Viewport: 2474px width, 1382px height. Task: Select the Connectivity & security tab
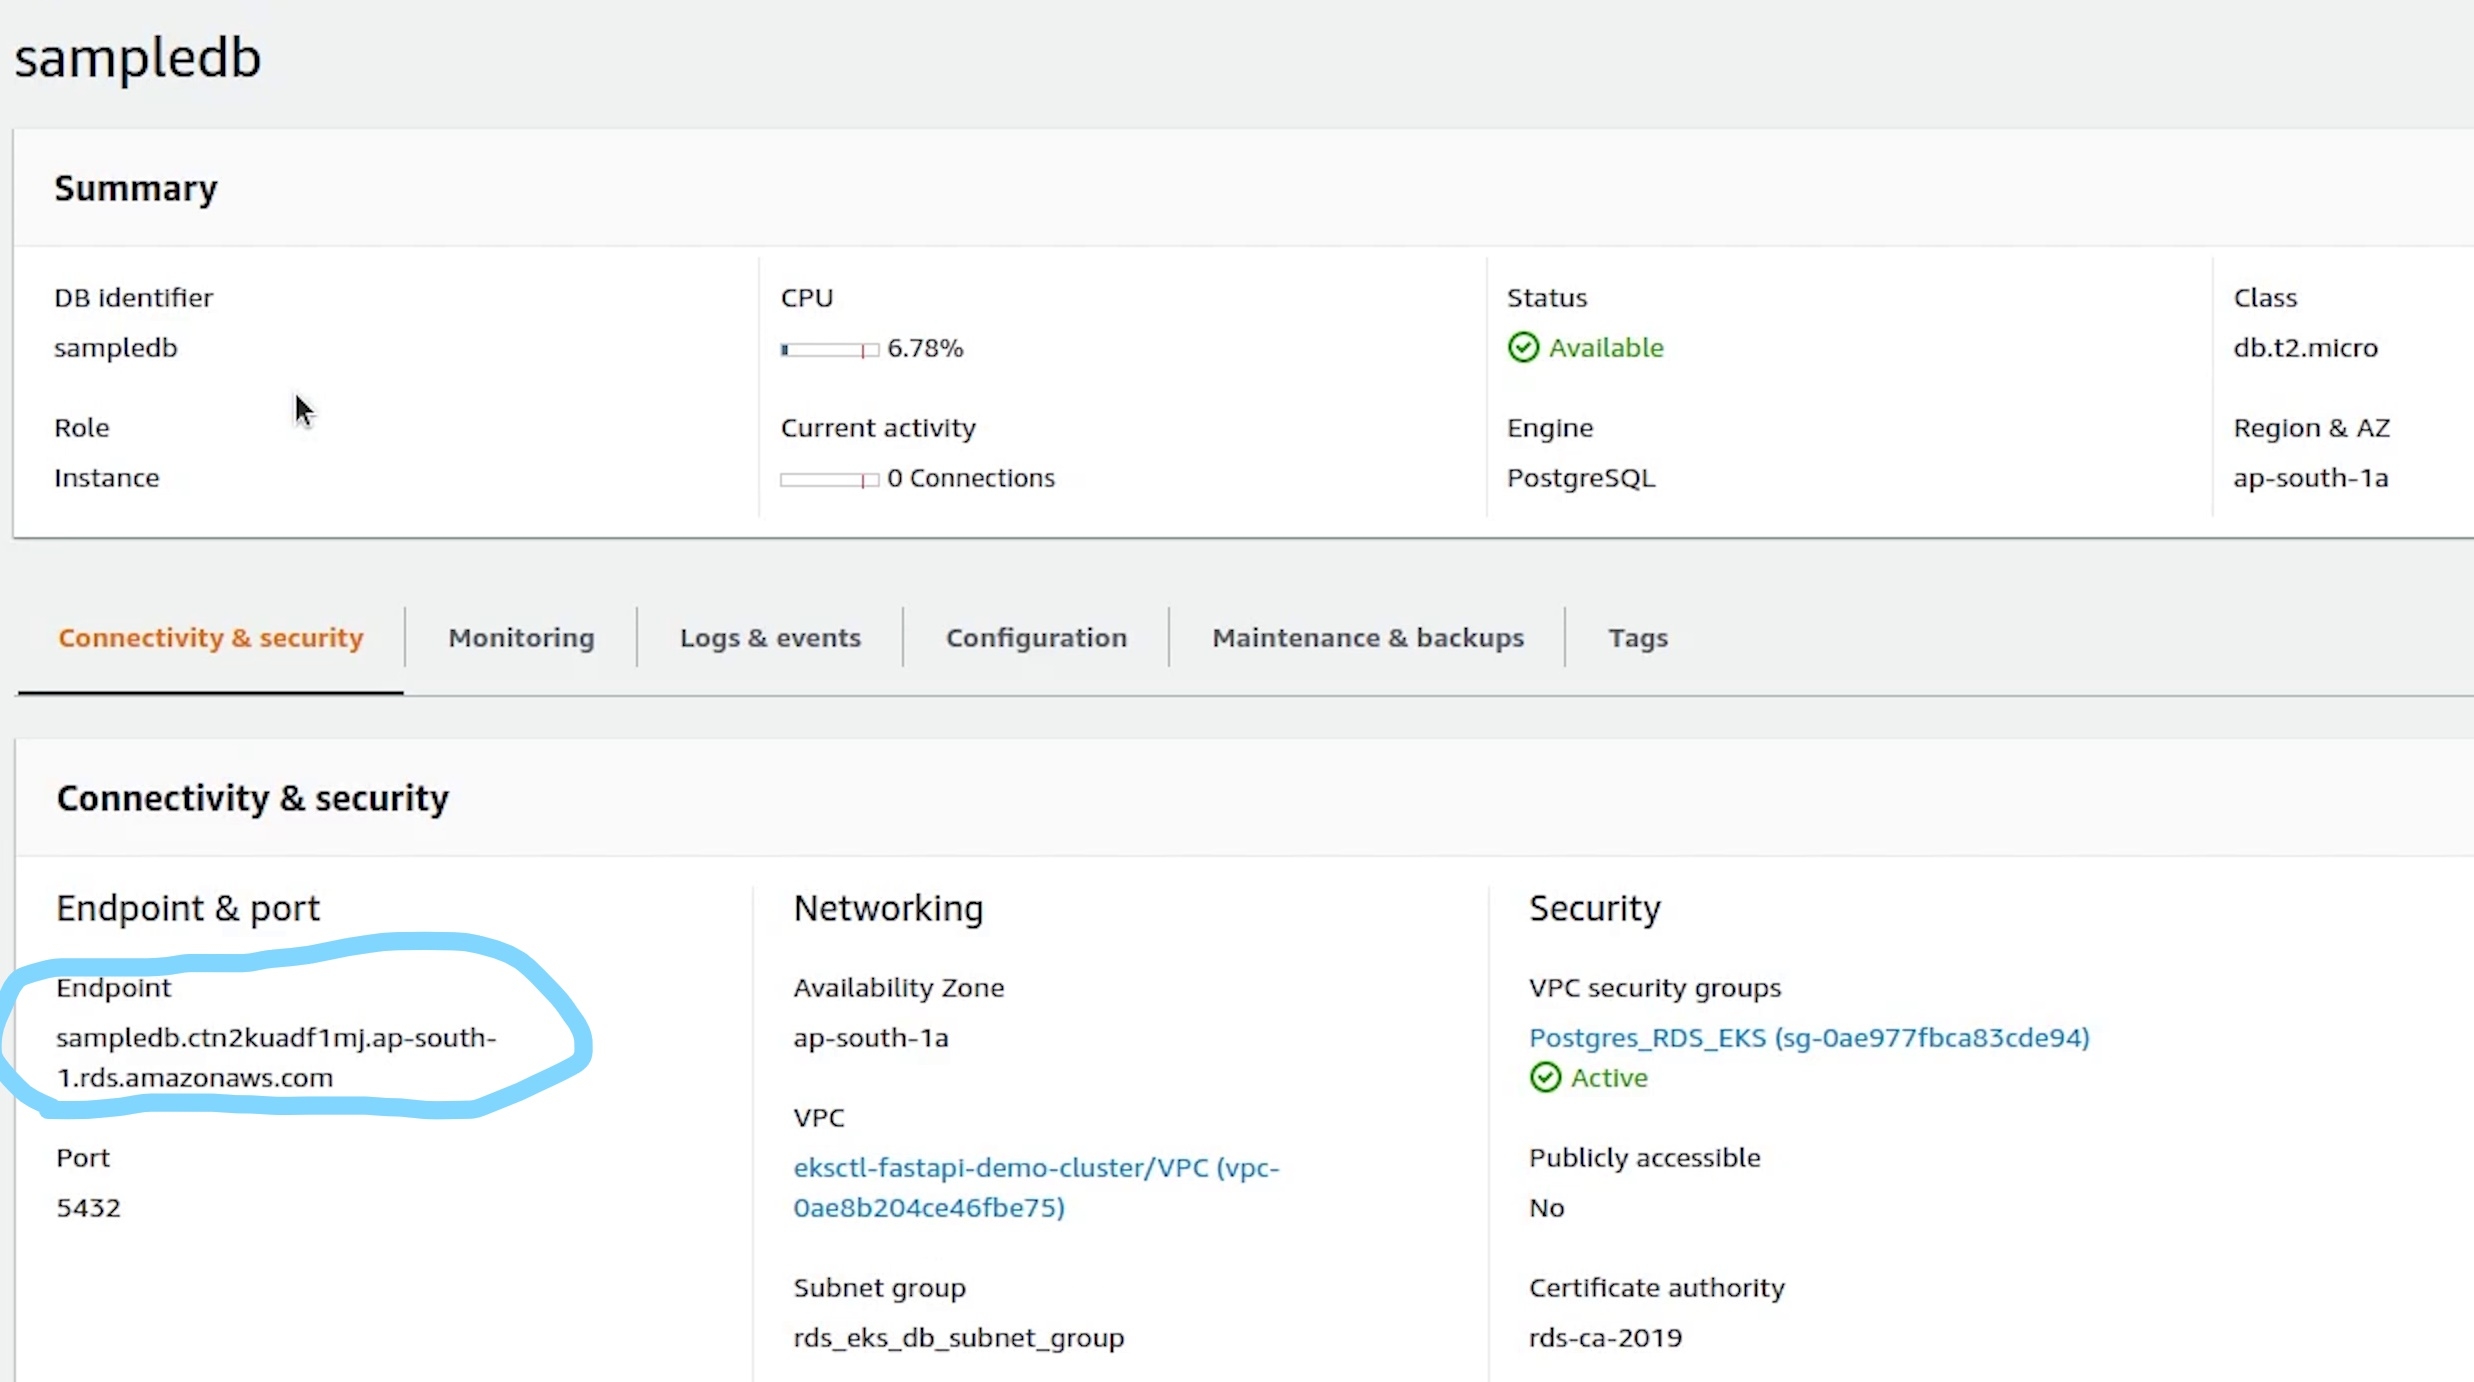pos(210,638)
